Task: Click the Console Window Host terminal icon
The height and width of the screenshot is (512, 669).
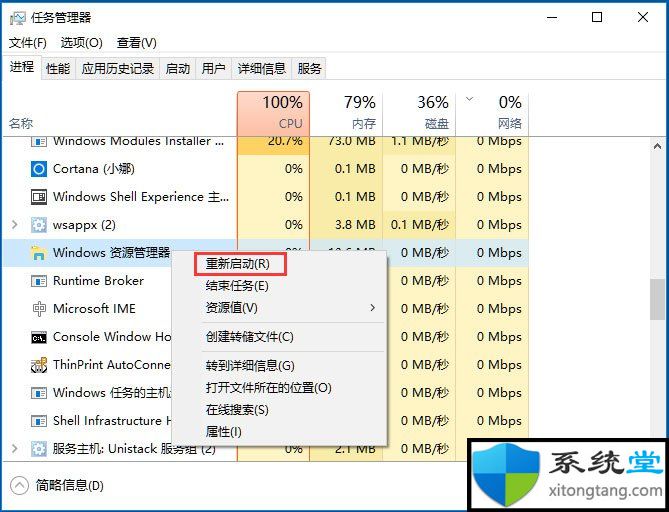Action: [39, 337]
